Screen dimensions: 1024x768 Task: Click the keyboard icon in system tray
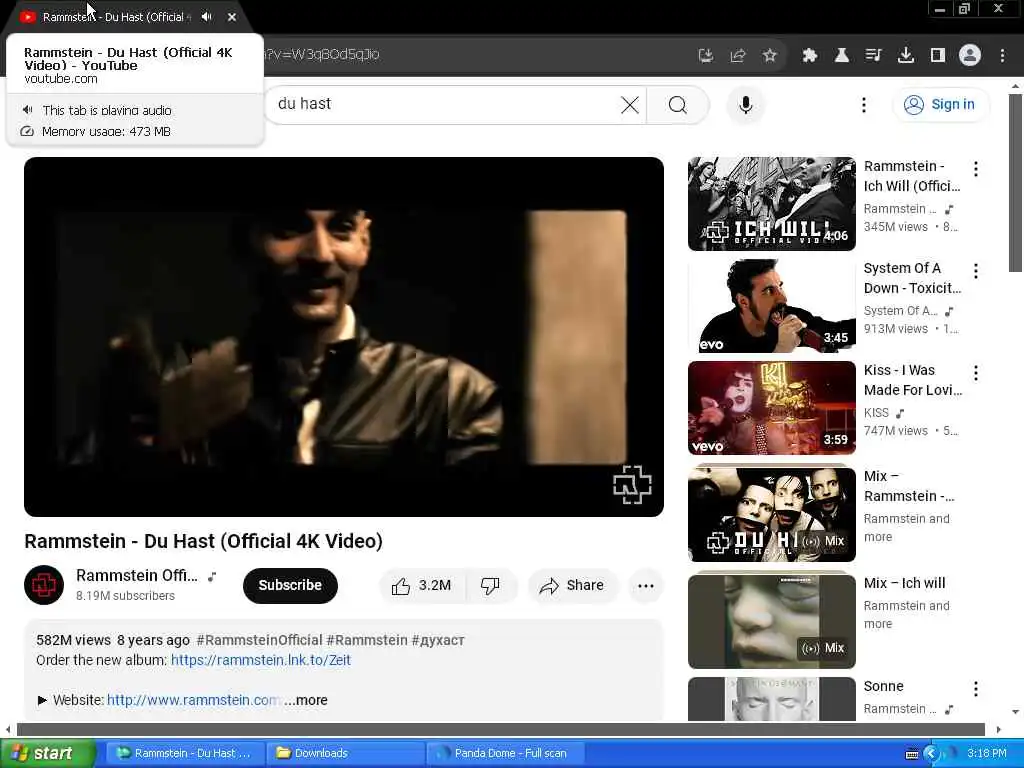tap(912, 754)
